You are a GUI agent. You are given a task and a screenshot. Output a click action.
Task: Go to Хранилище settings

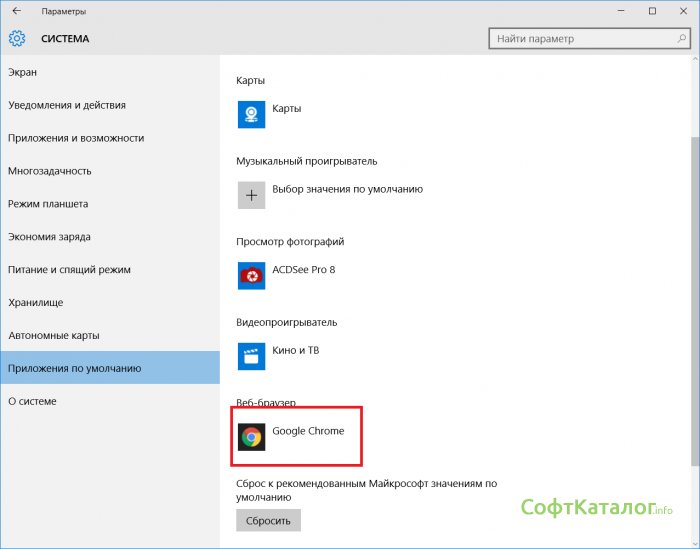click(x=36, y=303)
